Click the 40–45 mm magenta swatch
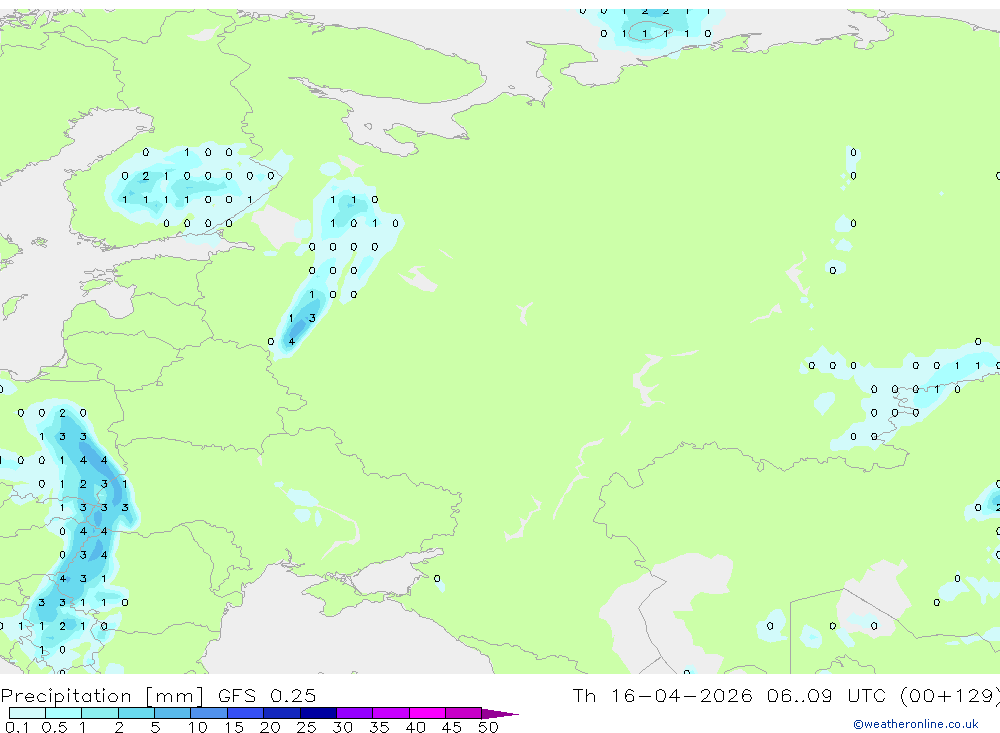Viewport: 1000px width, 733px height. [427, 713]
